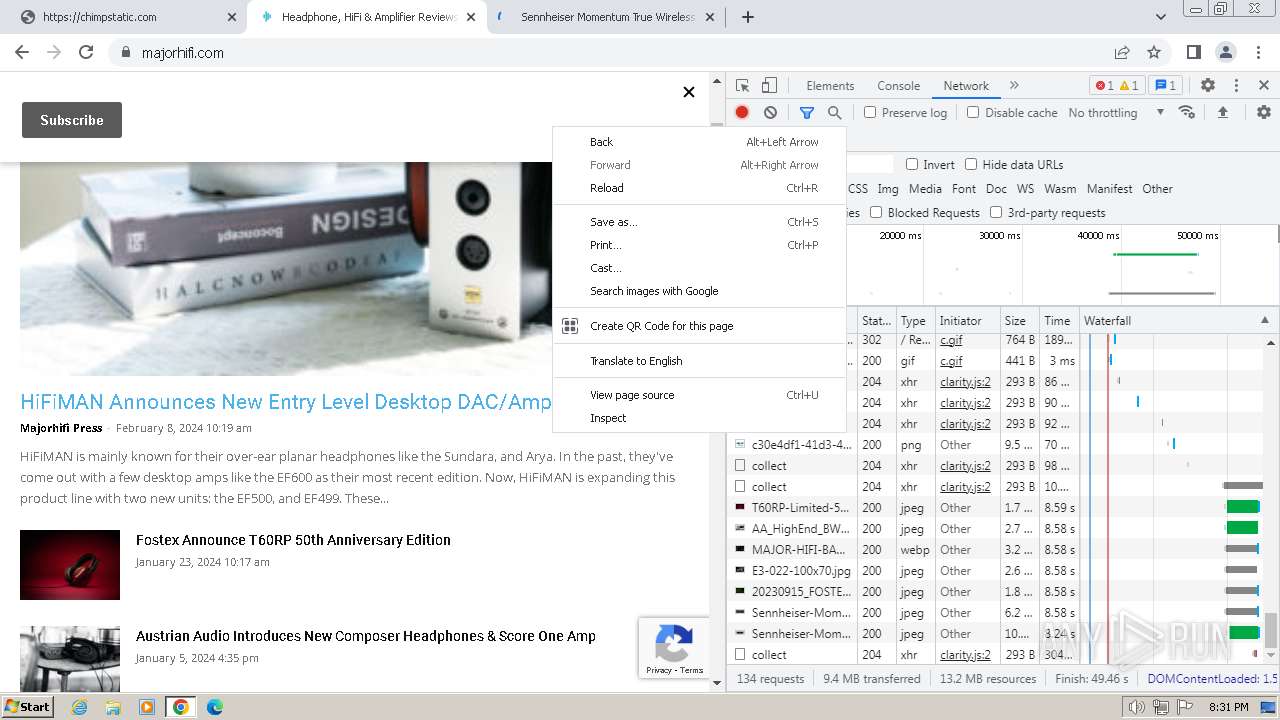Viewport: 1280px width, 720px height.
Task: Open No throttling dropdown
Action: [x=1116, y=113]
